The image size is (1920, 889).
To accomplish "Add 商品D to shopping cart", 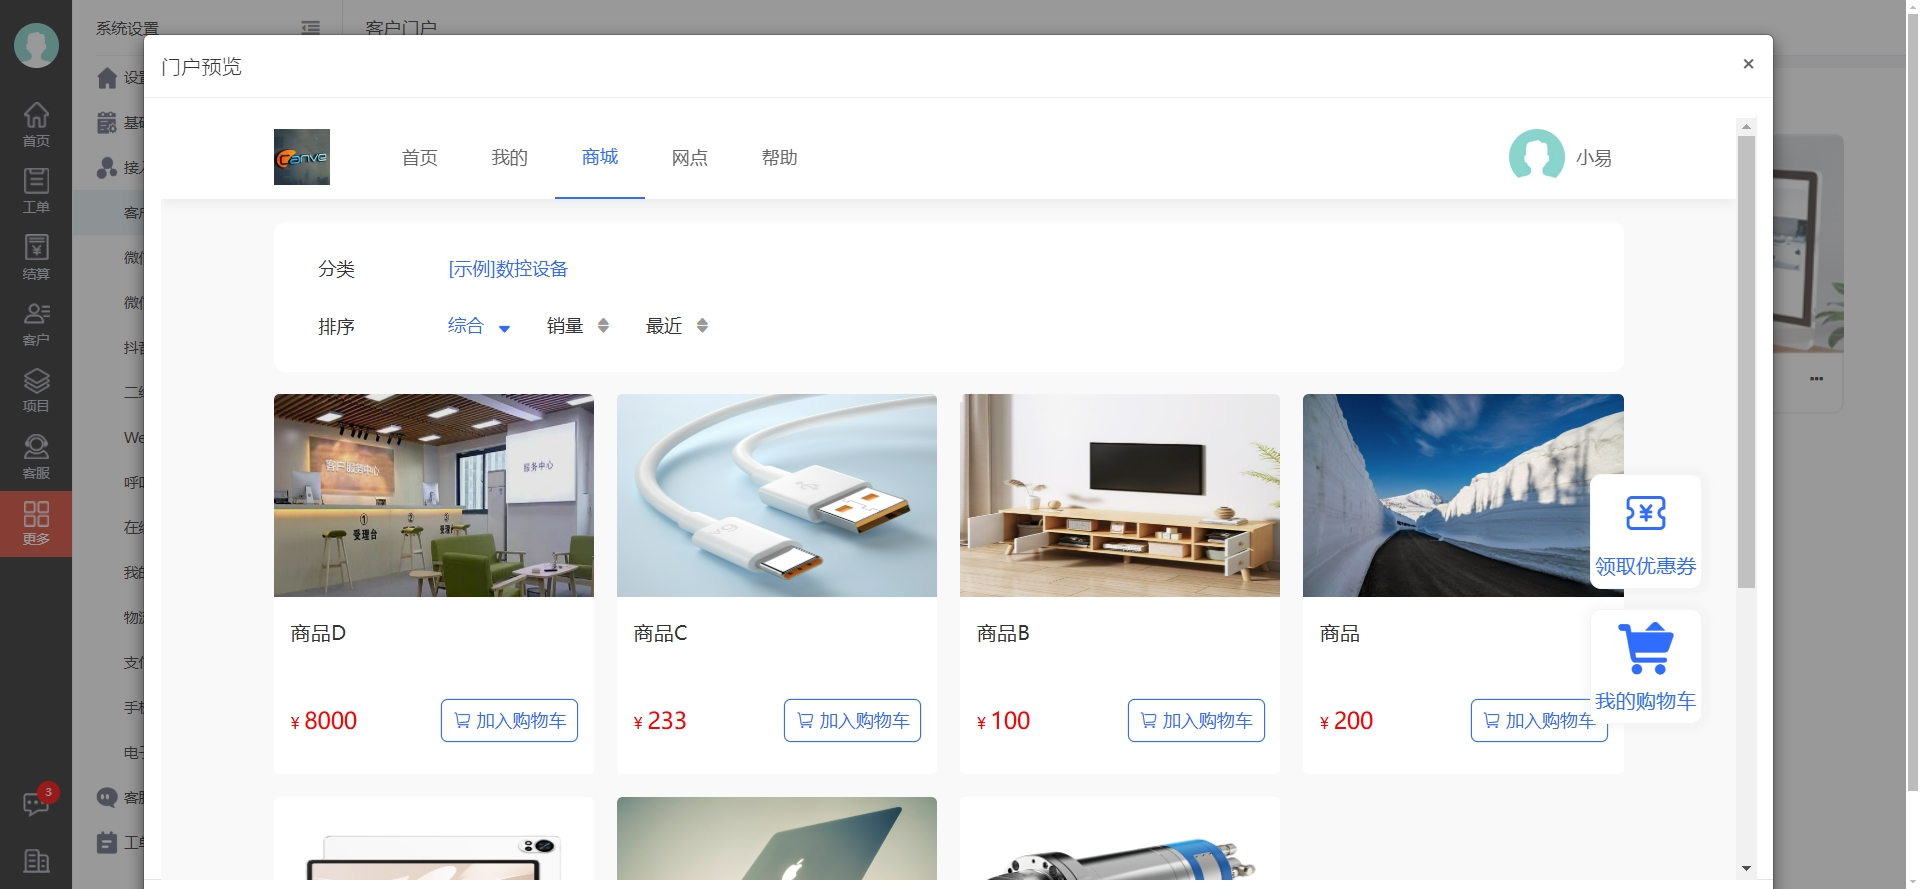I will pyautogui.click(x=509, y=721).
